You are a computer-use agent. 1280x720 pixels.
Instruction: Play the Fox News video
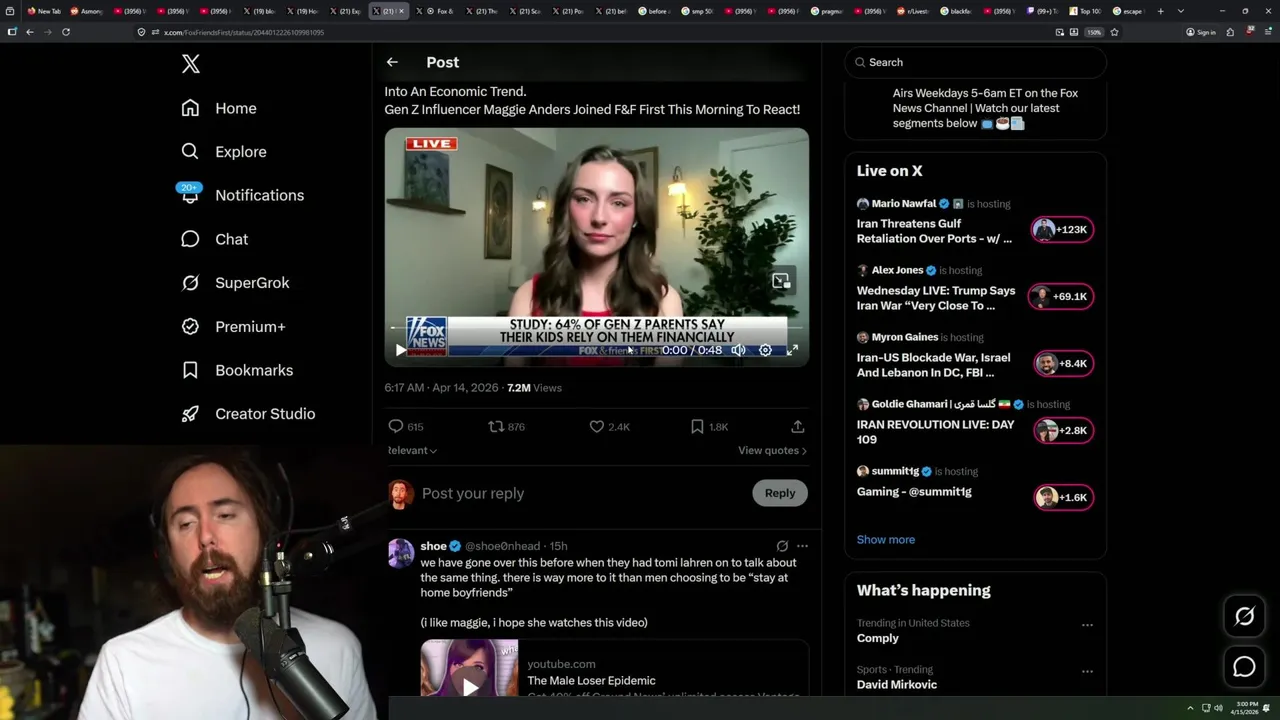(400, 350)
